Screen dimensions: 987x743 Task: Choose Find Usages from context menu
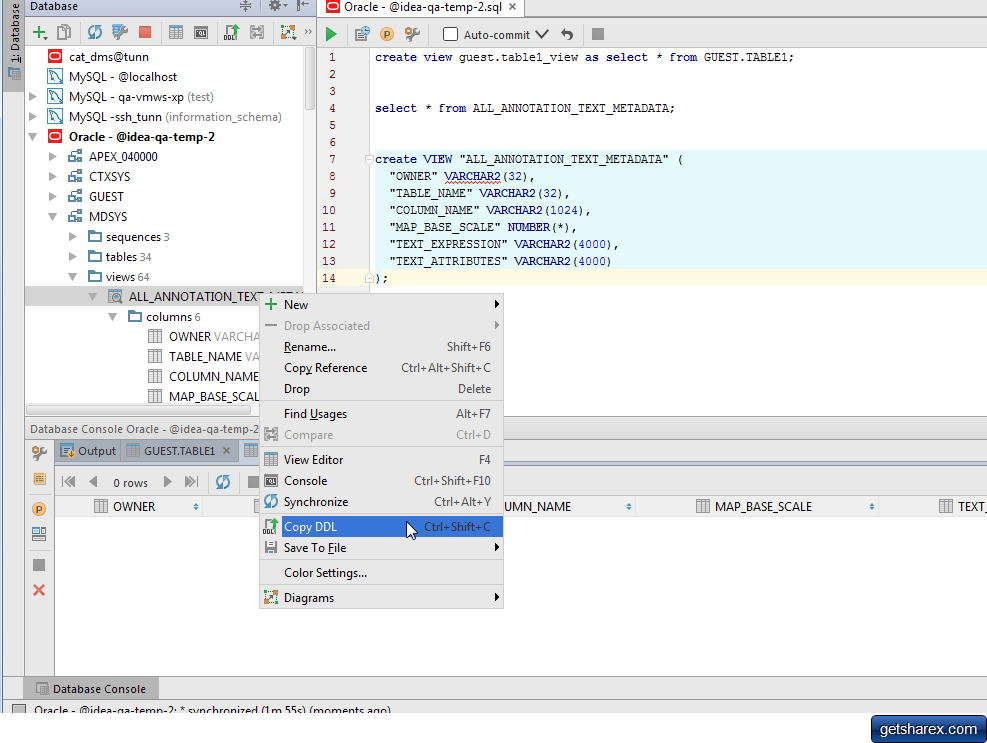click(381, 414)
